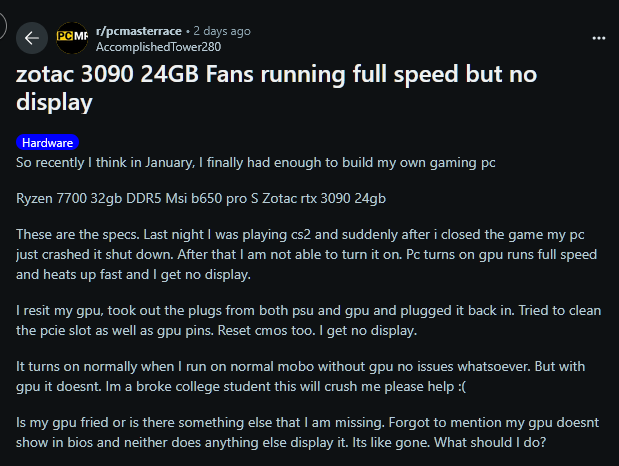The width and height of the screenshot is (619, 466).
Task: Visit the r/pcmasterrace community link
Action: tap(139, 31)
